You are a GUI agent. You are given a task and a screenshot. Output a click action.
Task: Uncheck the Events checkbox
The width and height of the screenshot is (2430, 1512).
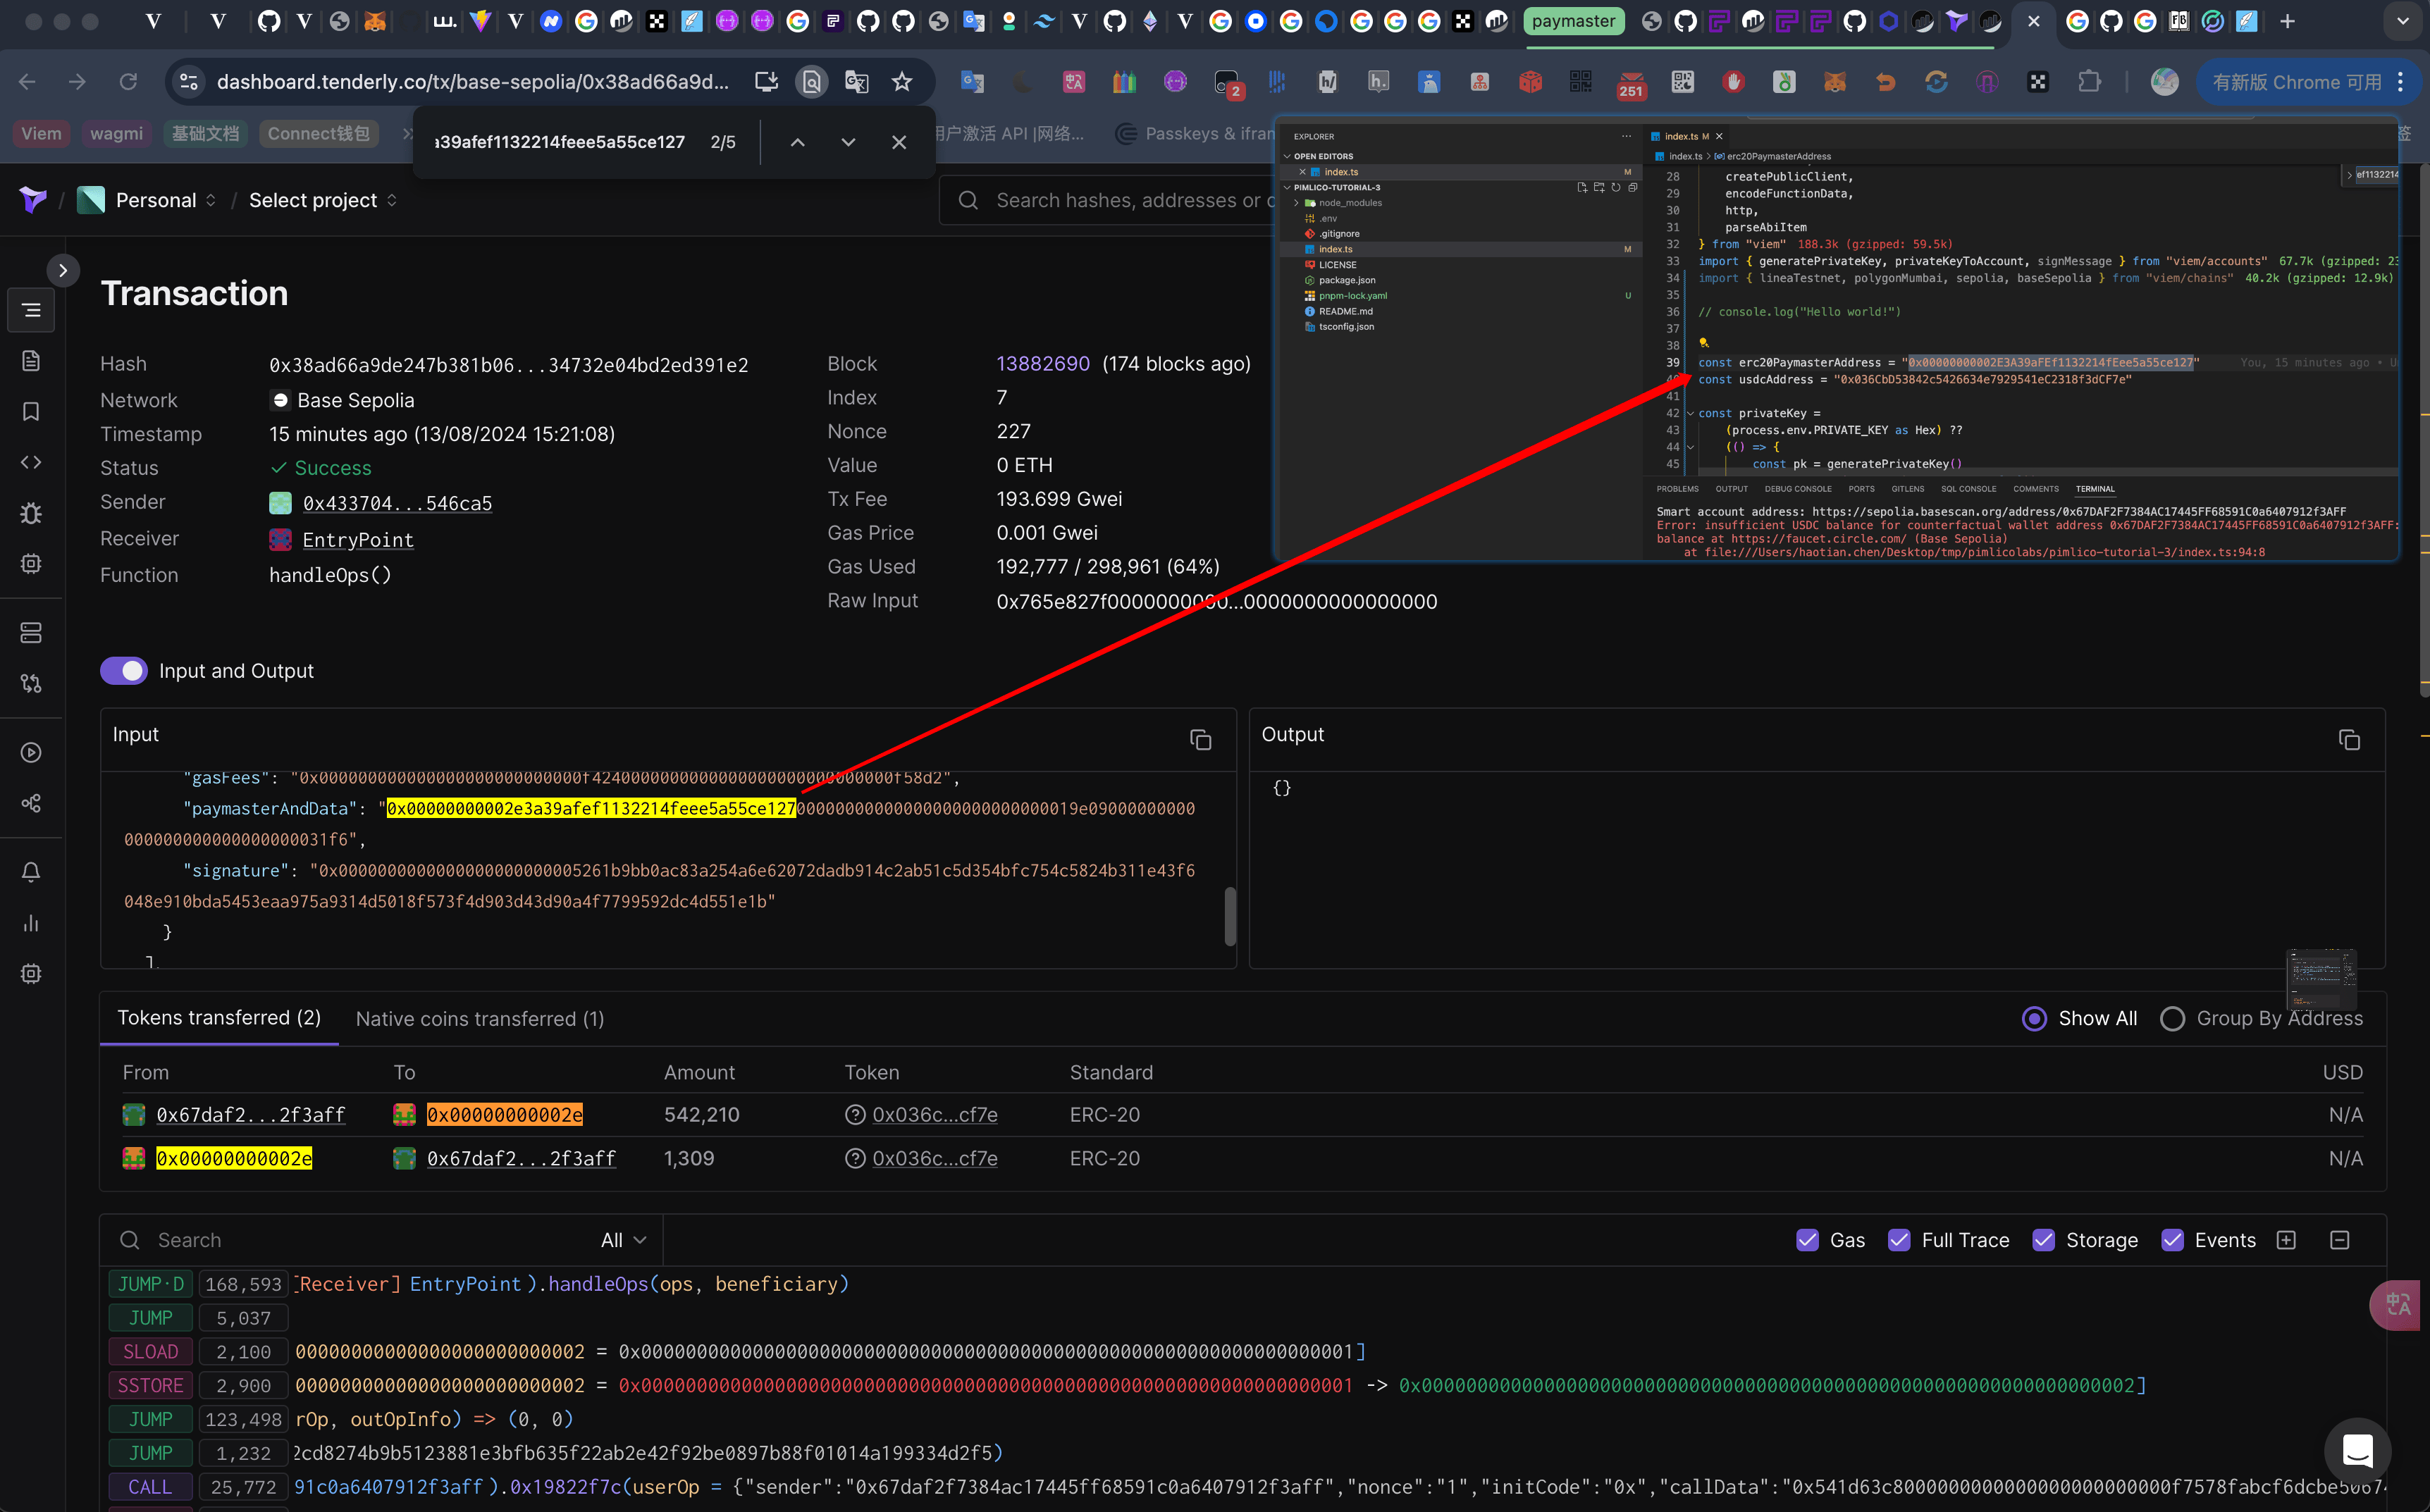coord(2172,1240)
